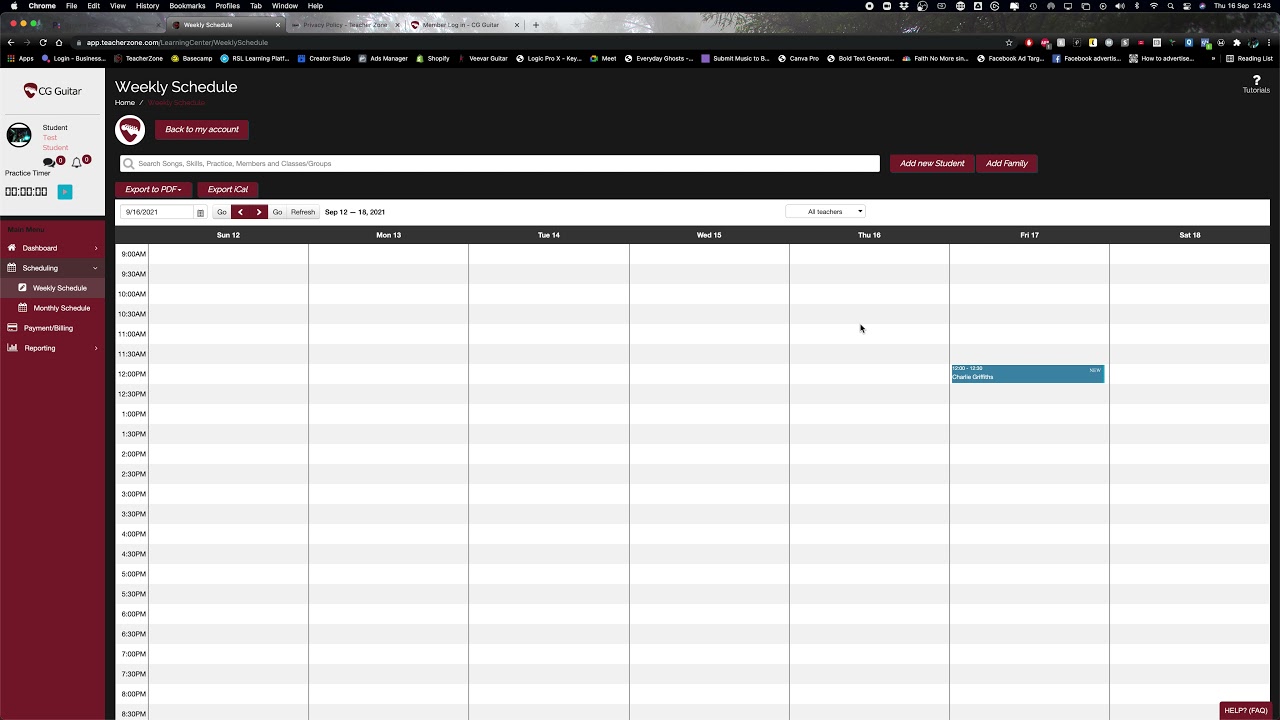
Task: Open the Reading List button
Action: click(1250, 59)
